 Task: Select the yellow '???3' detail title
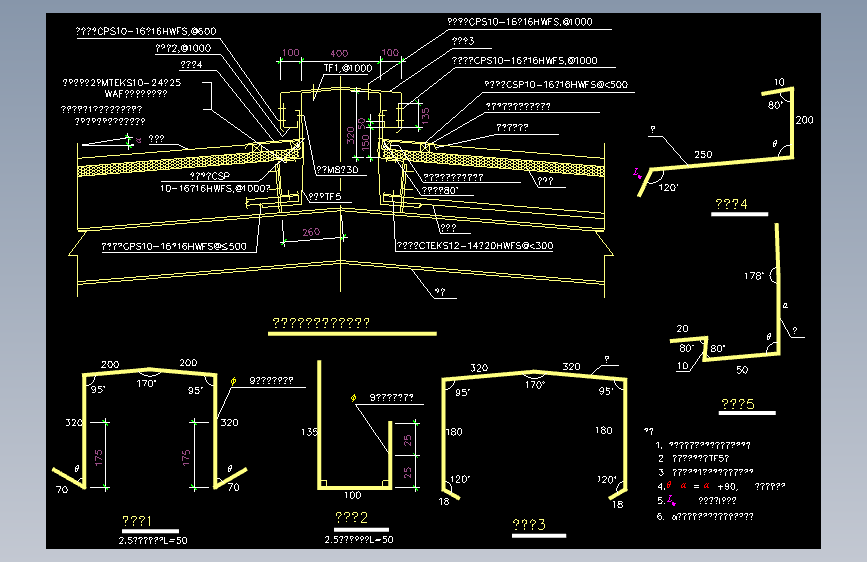tap(529, 524)
